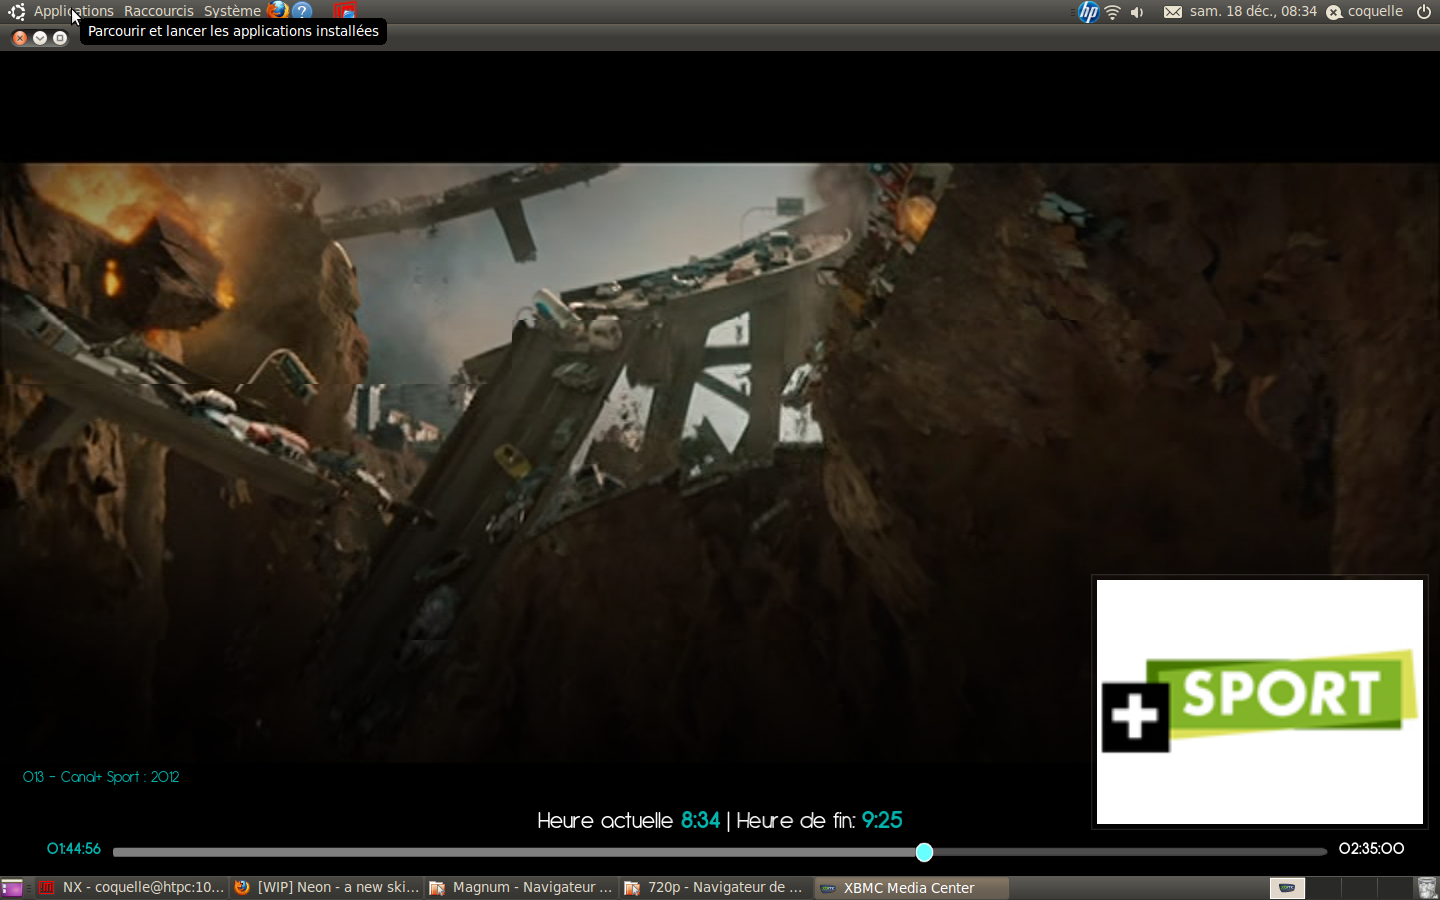The image size is (1440, 900).
Task: Open the Wi-Fi network indicator
Action: pyautogui.click(x=1112, y=12)
